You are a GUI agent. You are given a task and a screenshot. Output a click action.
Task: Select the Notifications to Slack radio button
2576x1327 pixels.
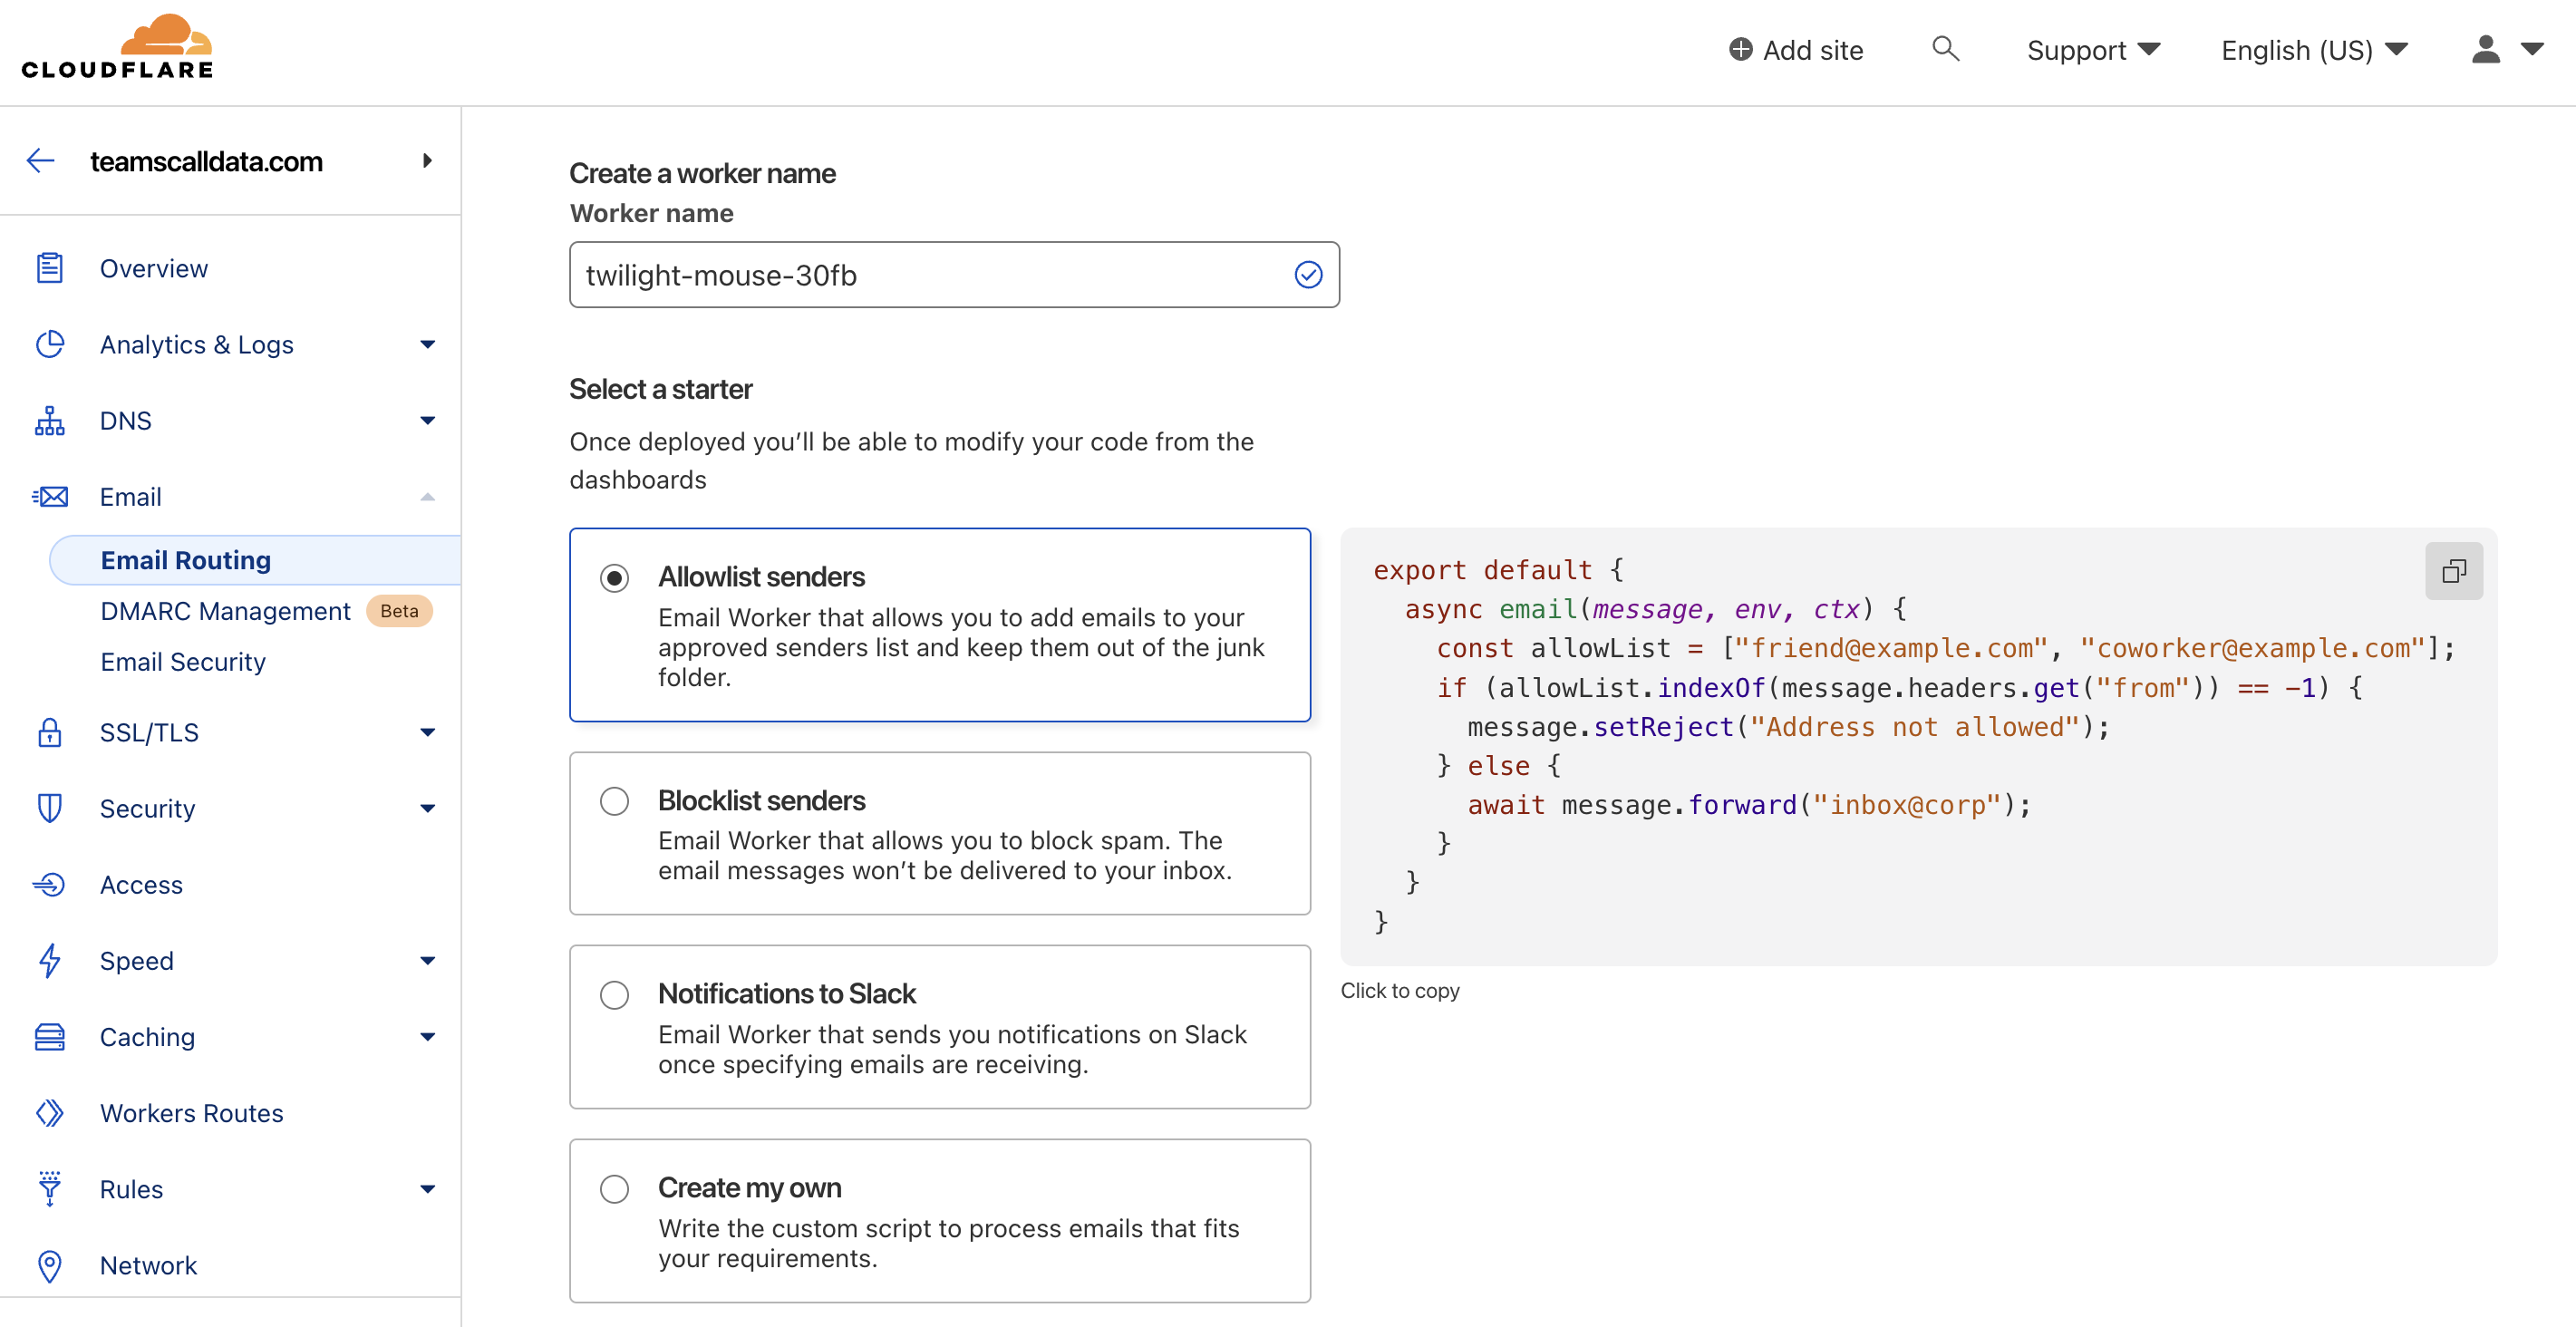[614, 995]
